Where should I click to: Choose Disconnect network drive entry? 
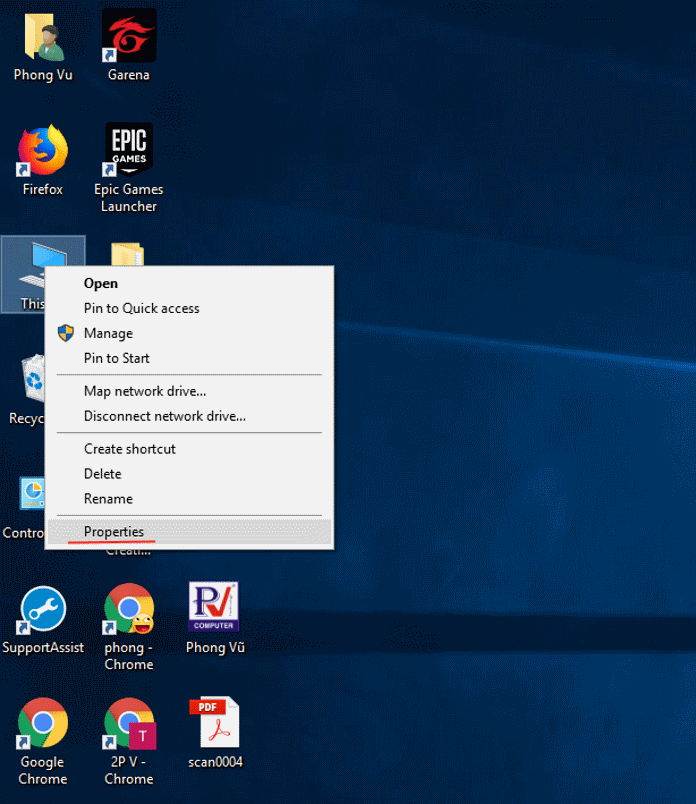tap(164, 416)
